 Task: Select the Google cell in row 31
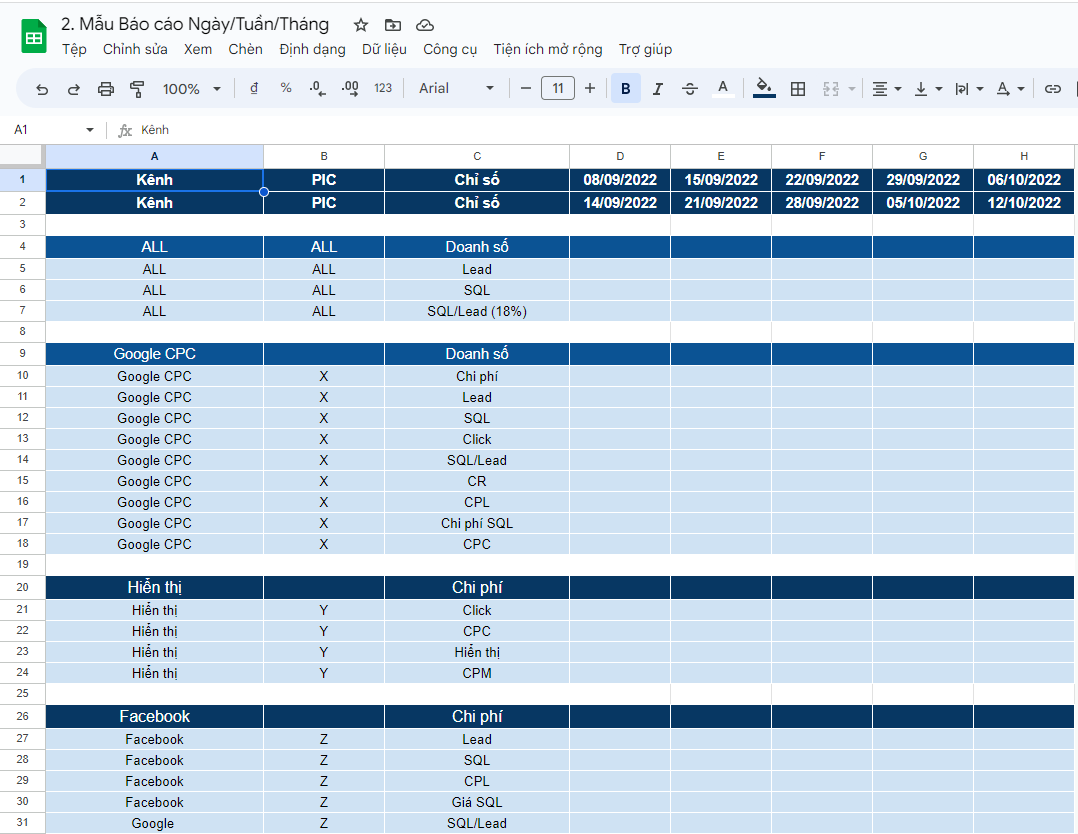pos(154,824)
